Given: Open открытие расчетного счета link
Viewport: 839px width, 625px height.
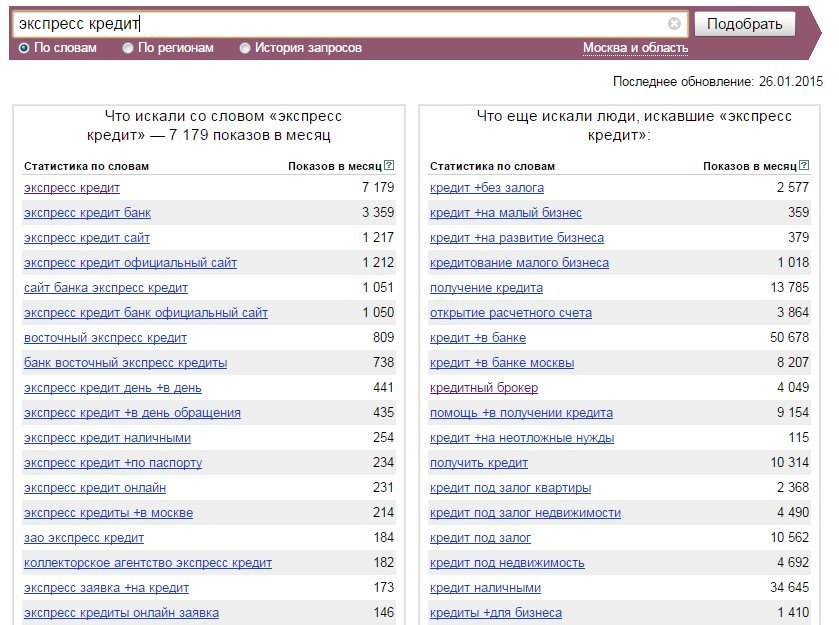Looking at the screenshot, I should 511,312.
